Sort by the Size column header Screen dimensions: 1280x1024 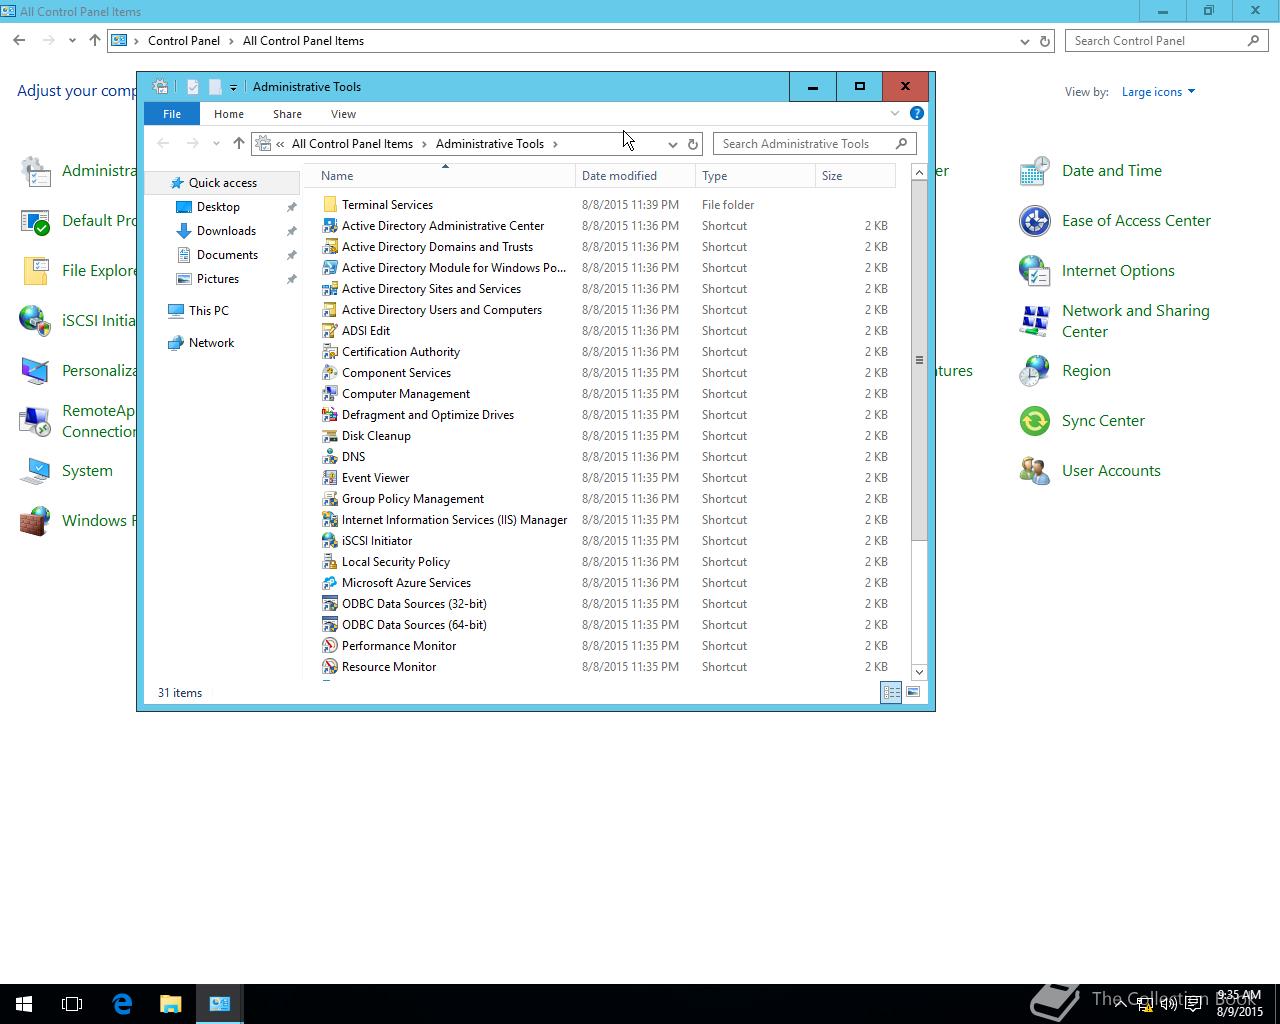[x=855, y=176]
